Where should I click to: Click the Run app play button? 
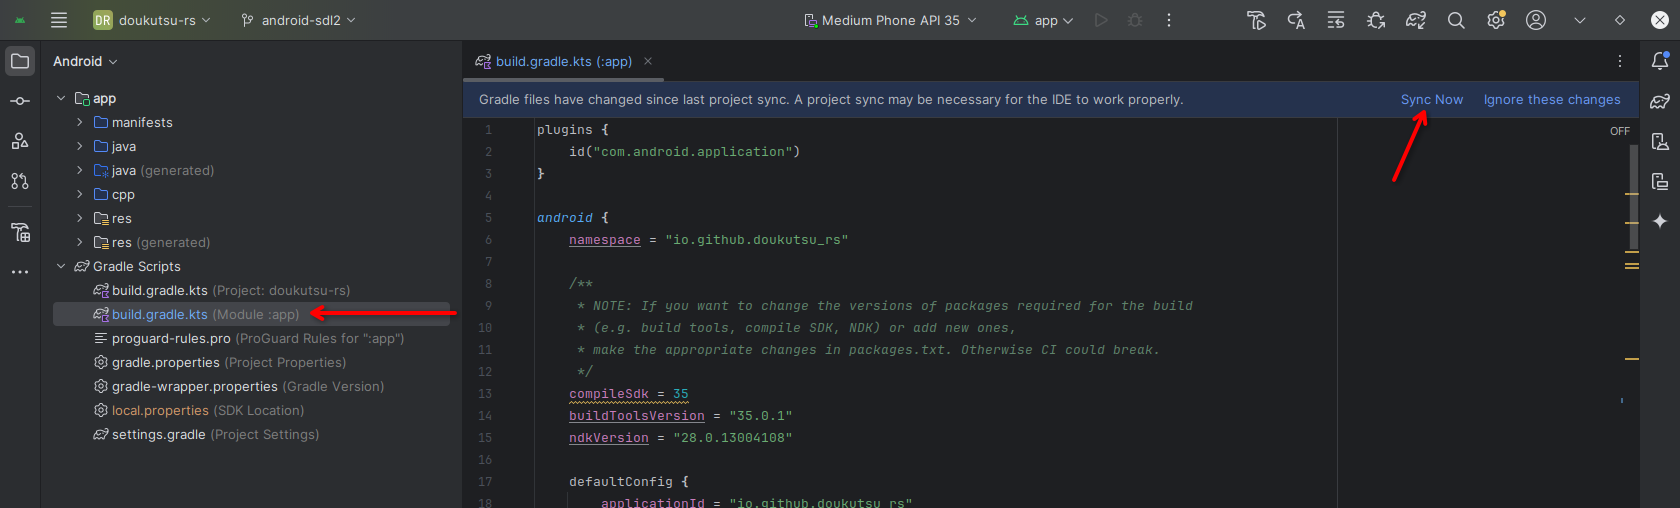[x=1101, y=20]
